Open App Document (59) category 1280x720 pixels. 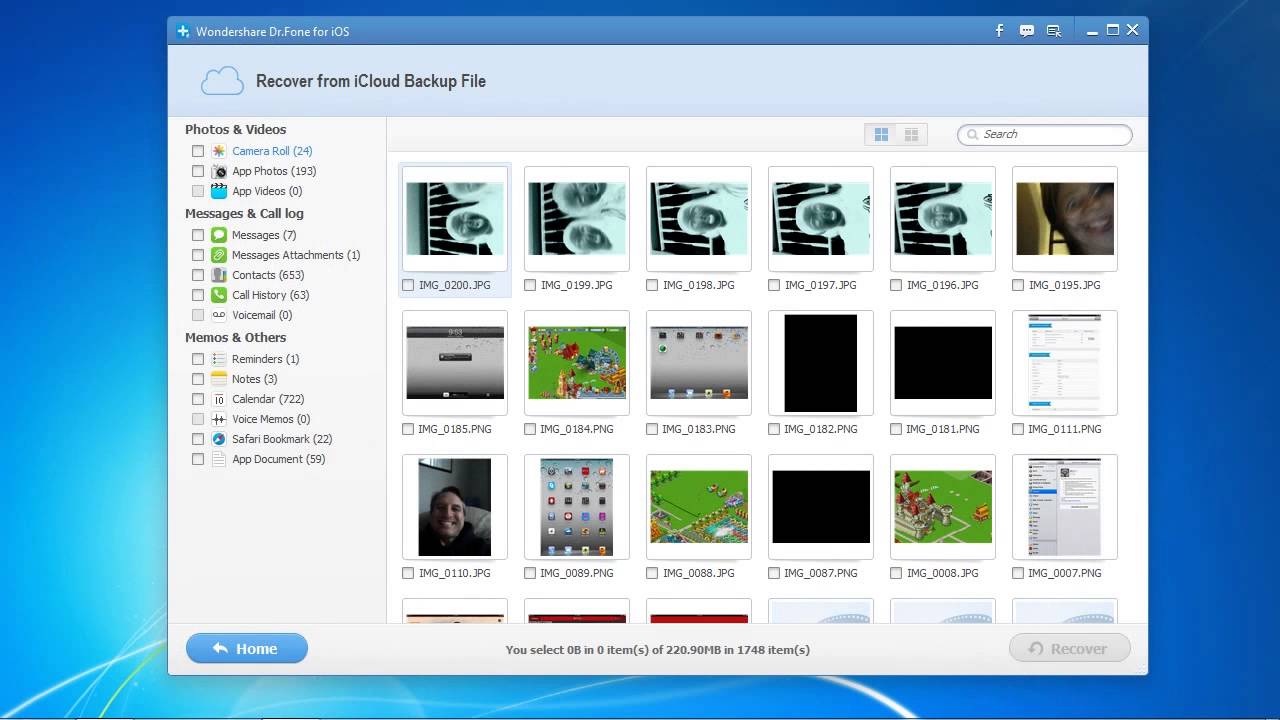279,459
